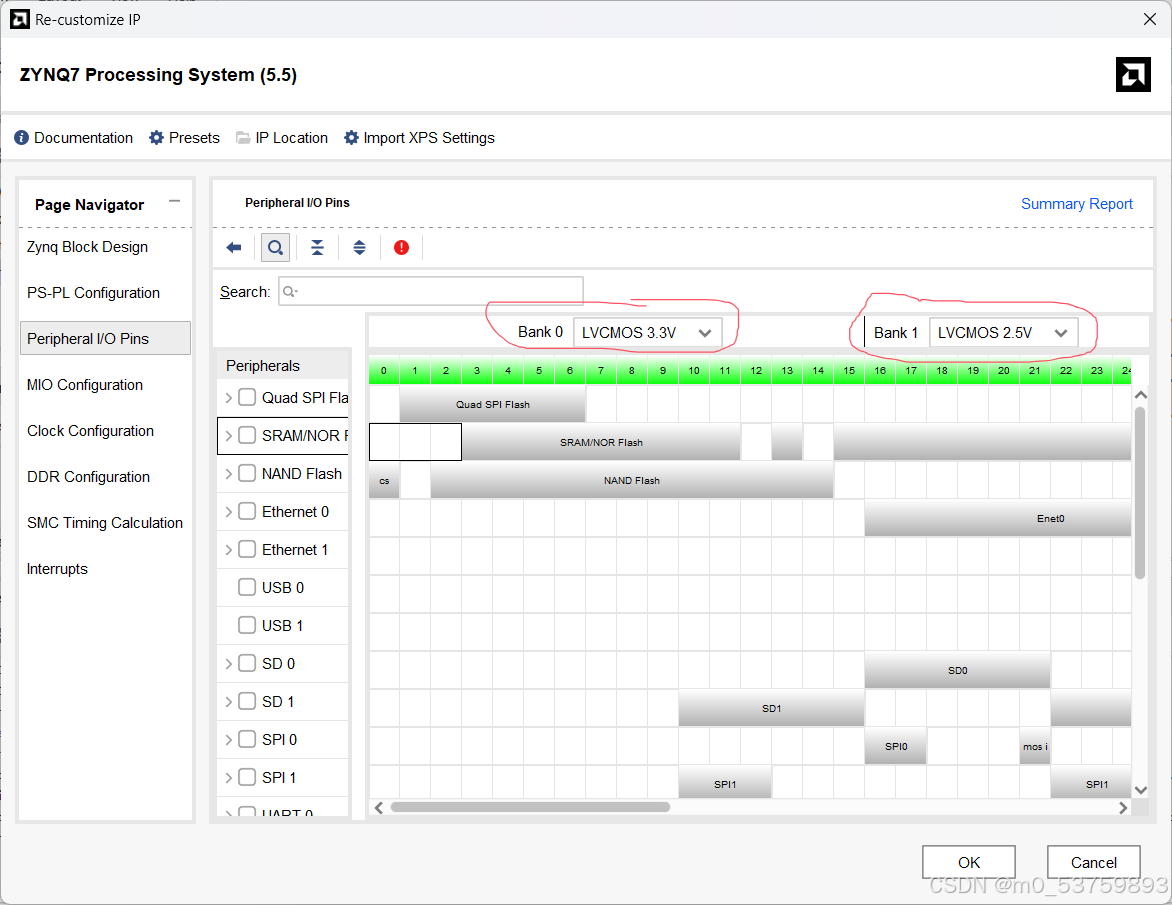The height and width of the screenshot is (905, 1172).
Task: Click the Enet0 pin block
Action: pyautogui.click(x=998, y=519)
